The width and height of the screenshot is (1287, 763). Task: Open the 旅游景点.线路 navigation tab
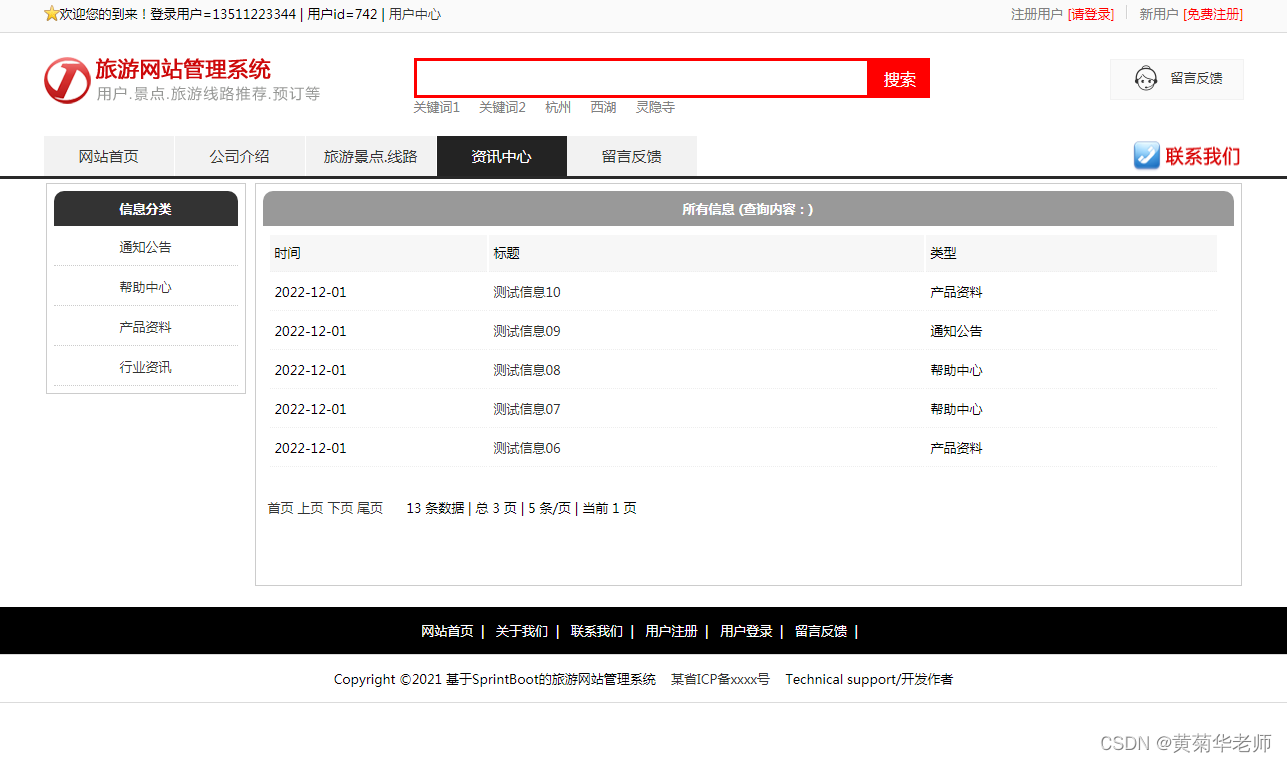371,156
